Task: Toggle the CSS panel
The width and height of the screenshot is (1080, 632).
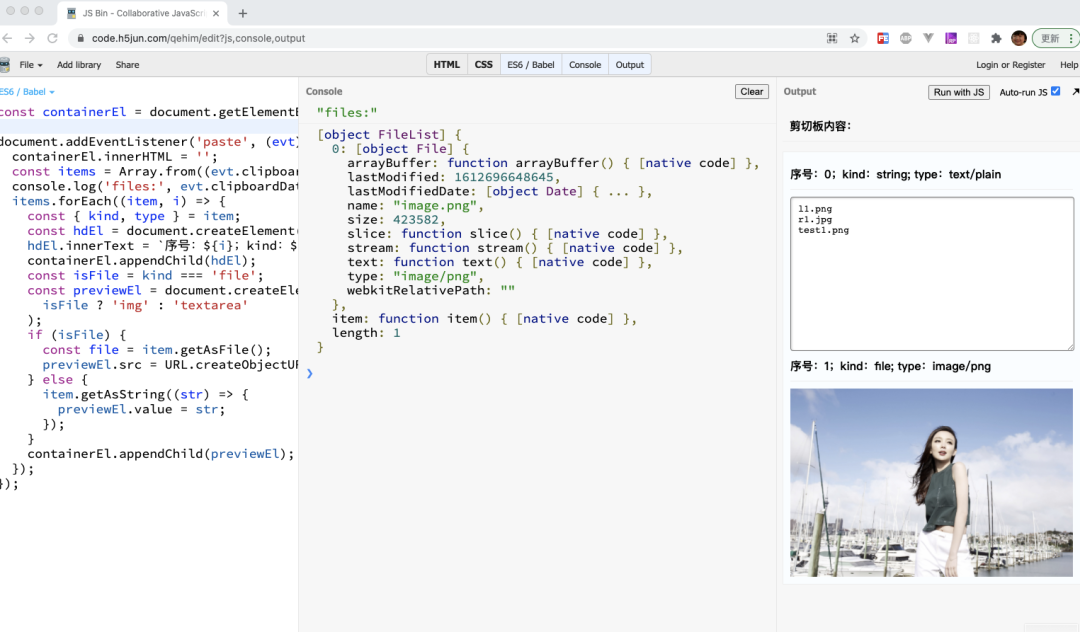Action: [484, 65]
